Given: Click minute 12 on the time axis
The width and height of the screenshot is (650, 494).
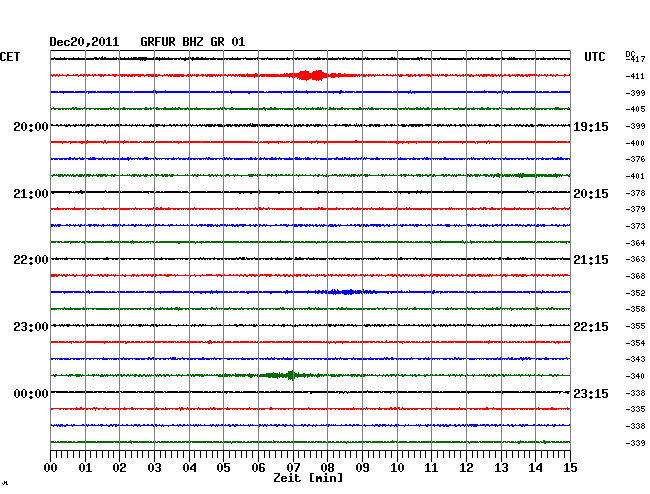Looking at the screenshot, I should 466,468.
